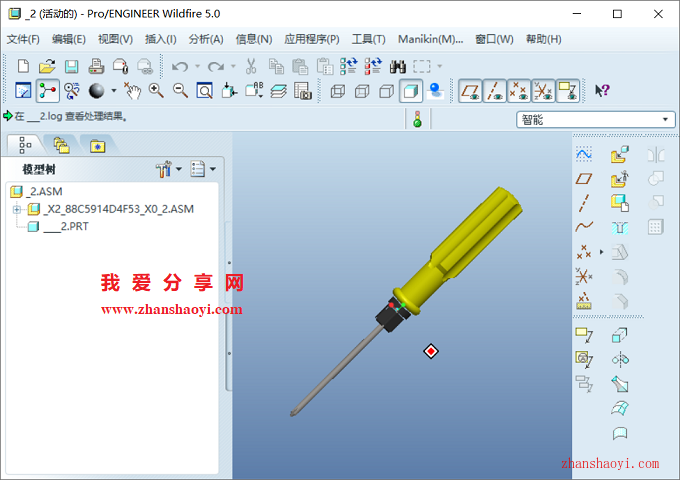Add component to assembly icon
The image size is (680, 480).
click(x=620, y=154)
